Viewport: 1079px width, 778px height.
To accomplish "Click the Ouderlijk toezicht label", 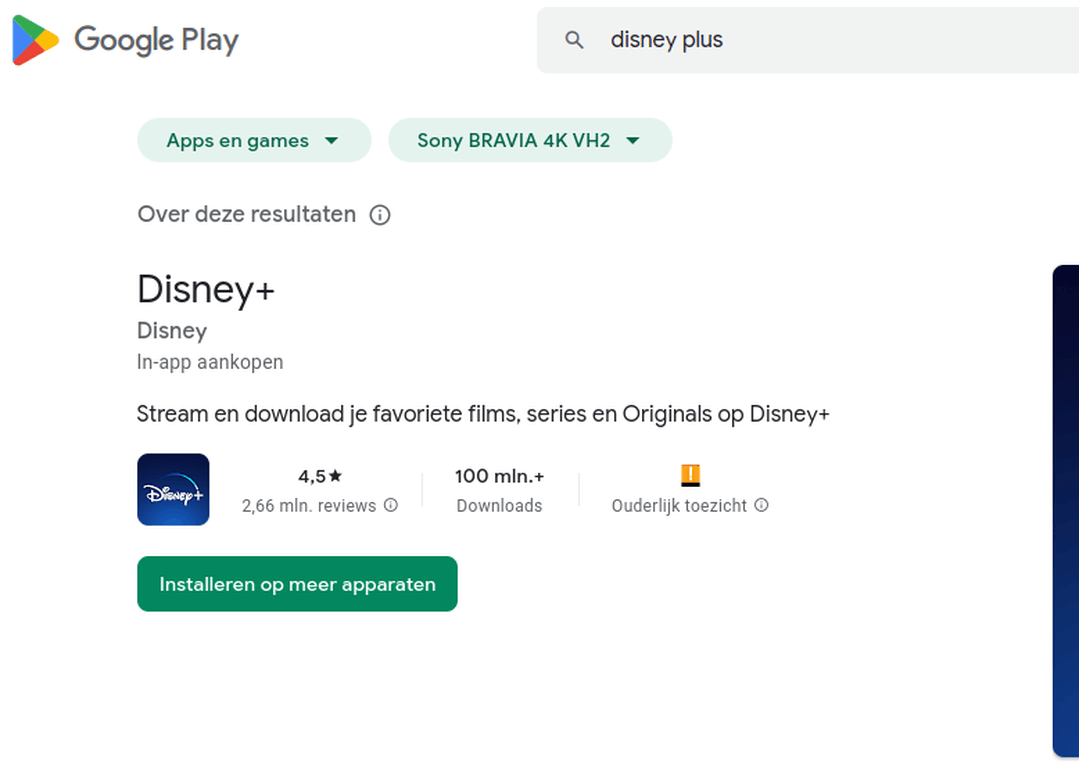I will [x=679, y=506].
